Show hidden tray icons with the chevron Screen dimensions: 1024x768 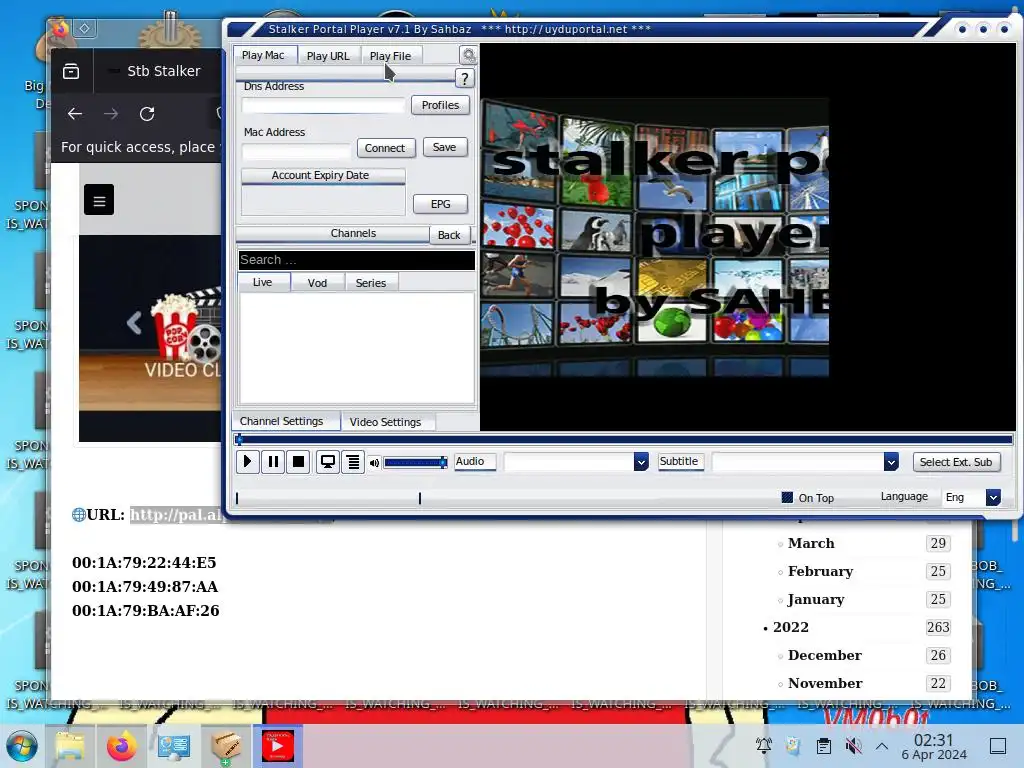[x=882, y=746]
